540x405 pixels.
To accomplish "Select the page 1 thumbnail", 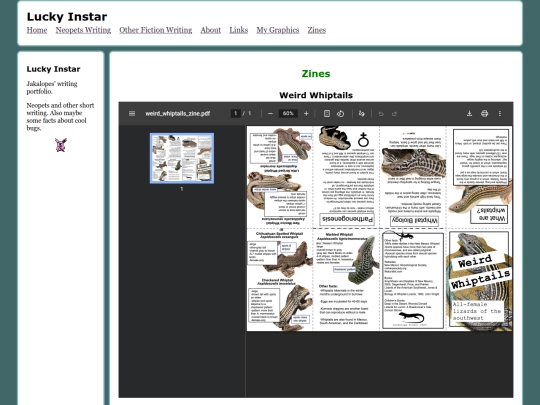I will pyautogui.click(x=182, y=158).
